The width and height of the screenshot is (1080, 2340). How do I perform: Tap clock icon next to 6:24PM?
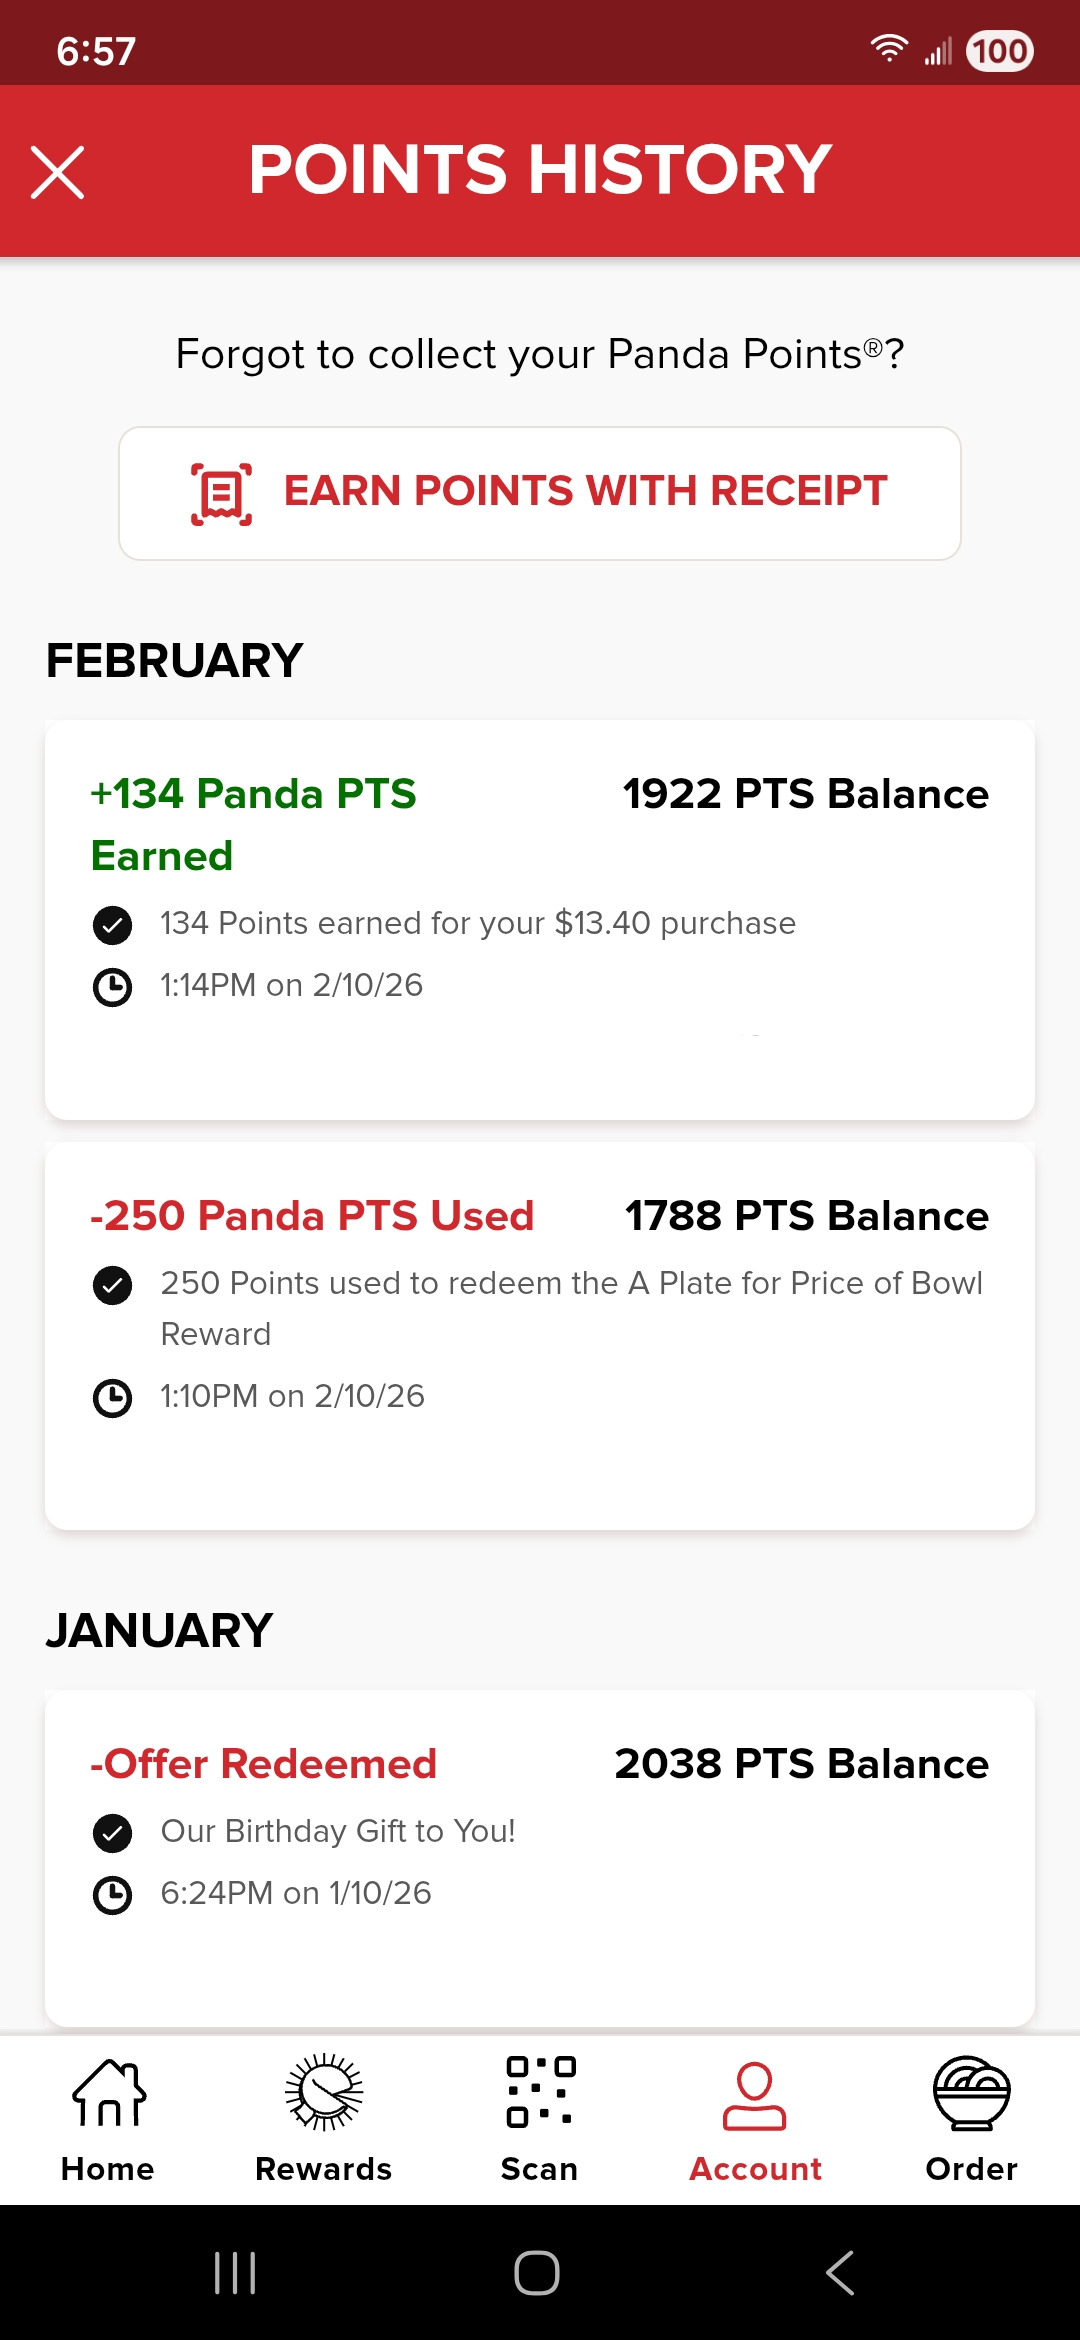(112, 1895)
